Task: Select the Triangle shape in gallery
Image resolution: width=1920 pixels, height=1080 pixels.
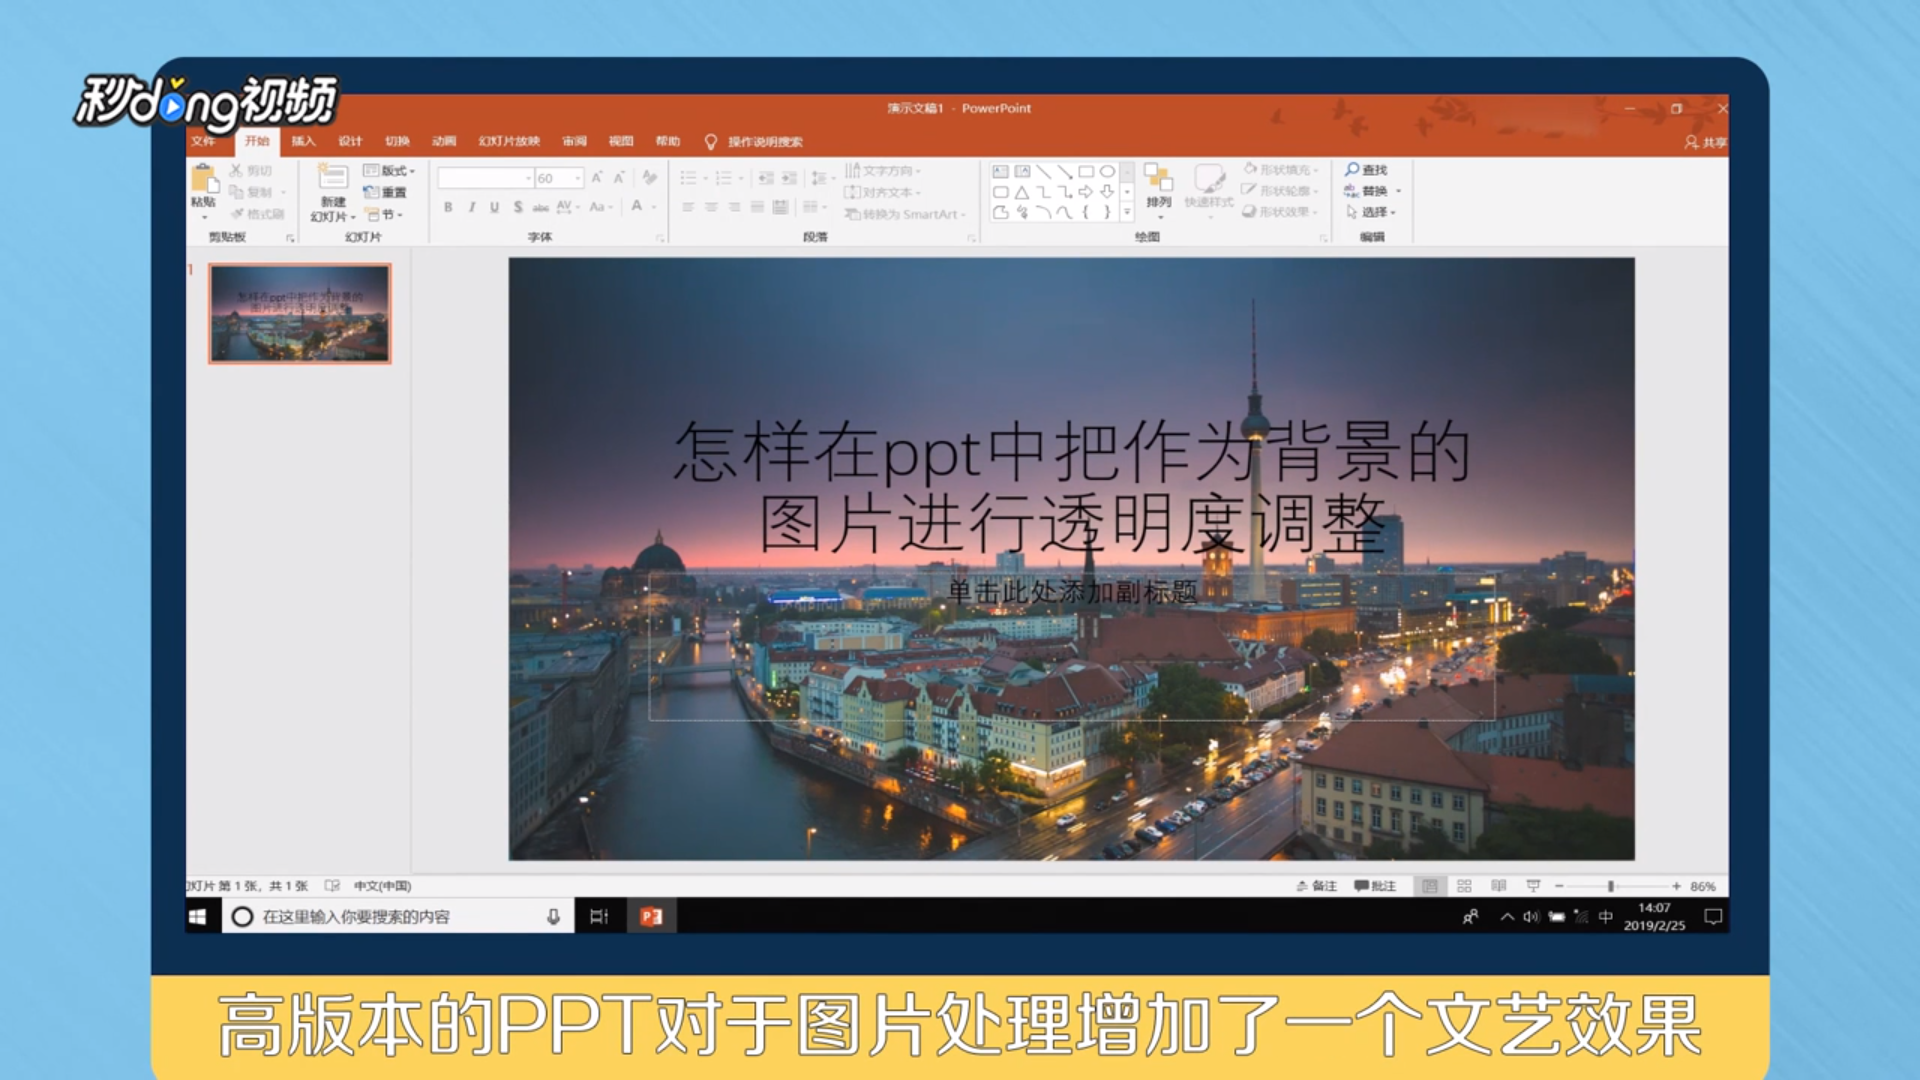Action: 1022,192
